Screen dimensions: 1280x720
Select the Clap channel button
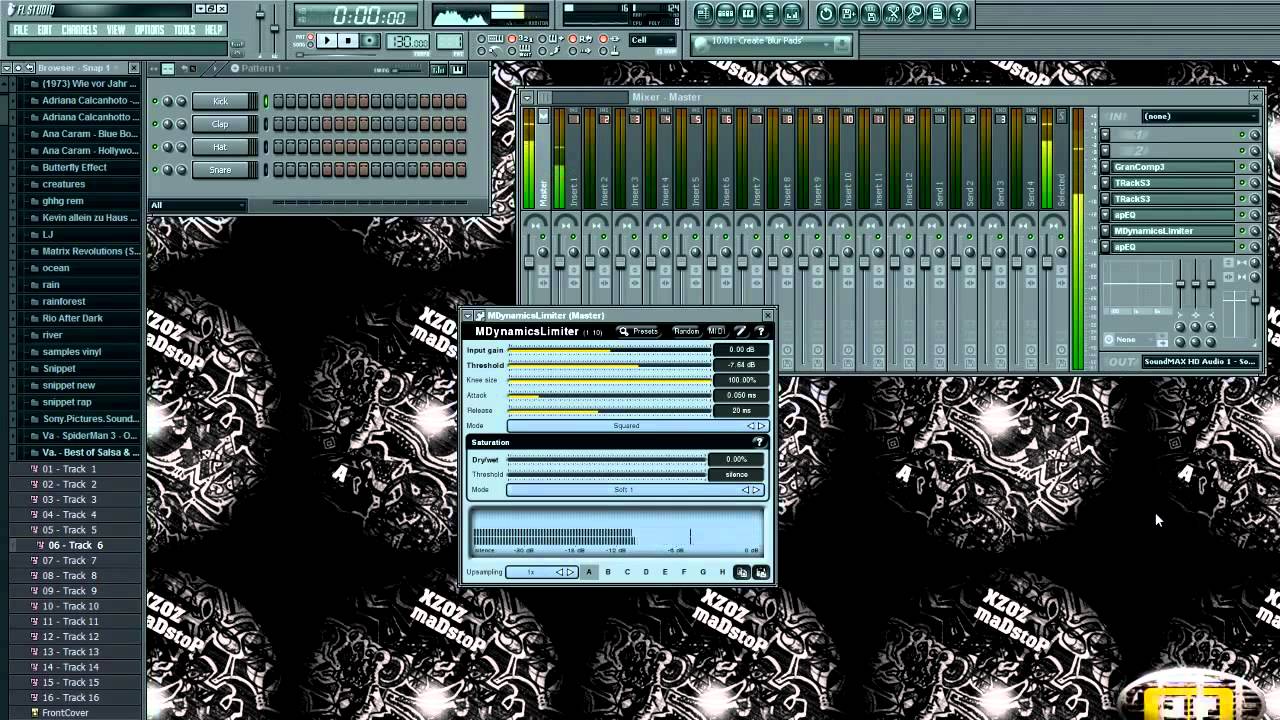click(220, 124)
